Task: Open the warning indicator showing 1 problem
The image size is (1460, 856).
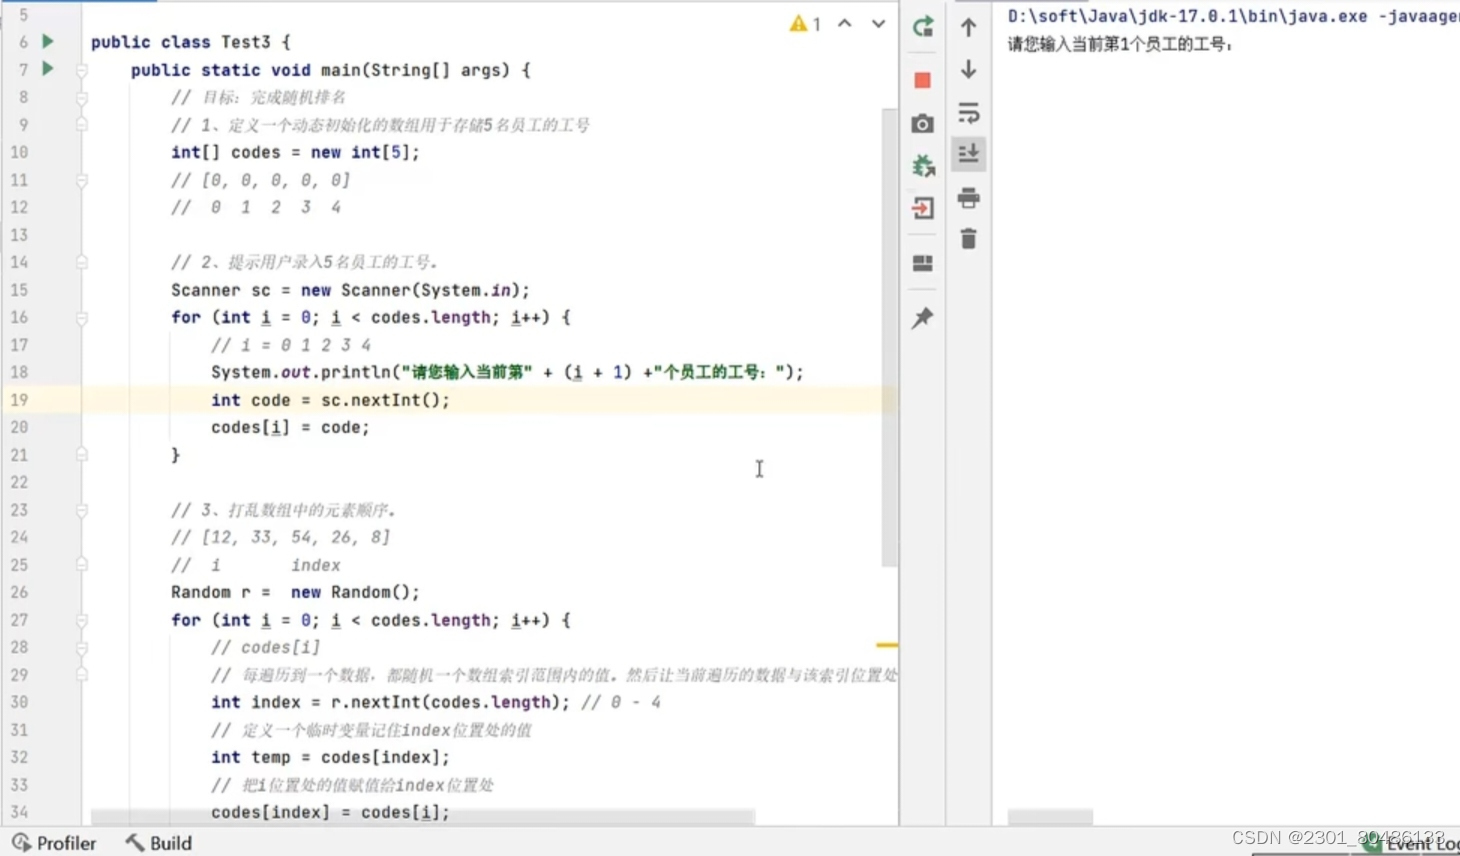Action: (x=805, y=24)
